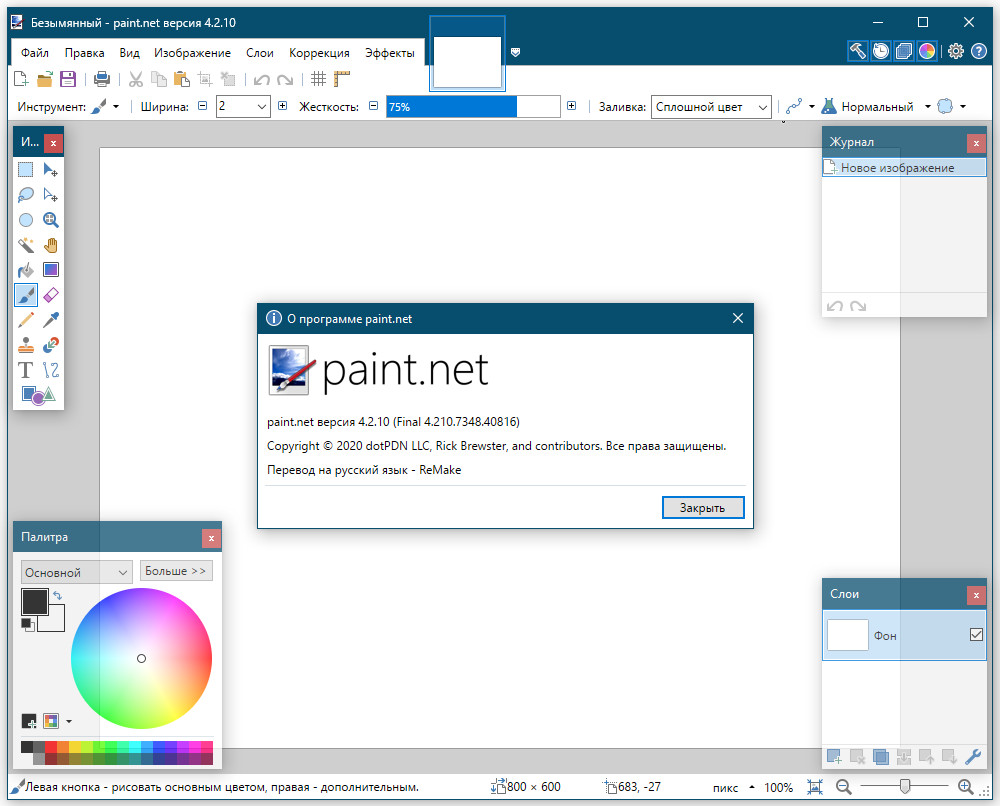Select the Eraser tool

click(x=50, y=294)
